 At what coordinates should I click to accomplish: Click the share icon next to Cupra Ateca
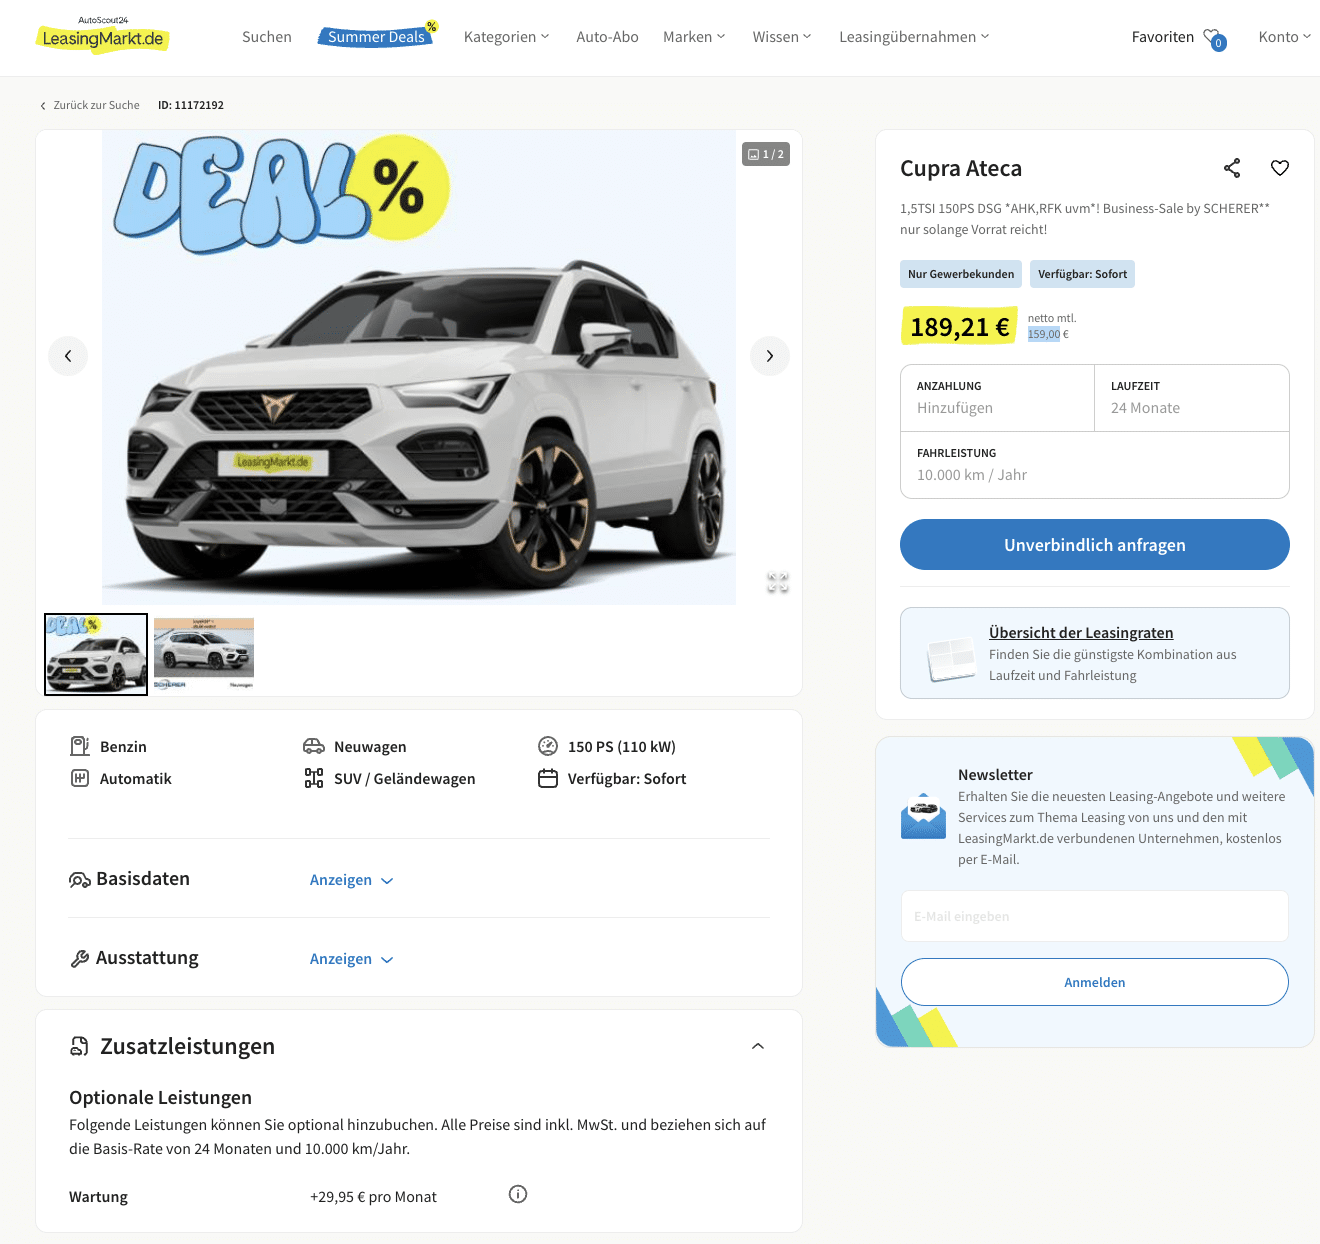click(1232, 168)
